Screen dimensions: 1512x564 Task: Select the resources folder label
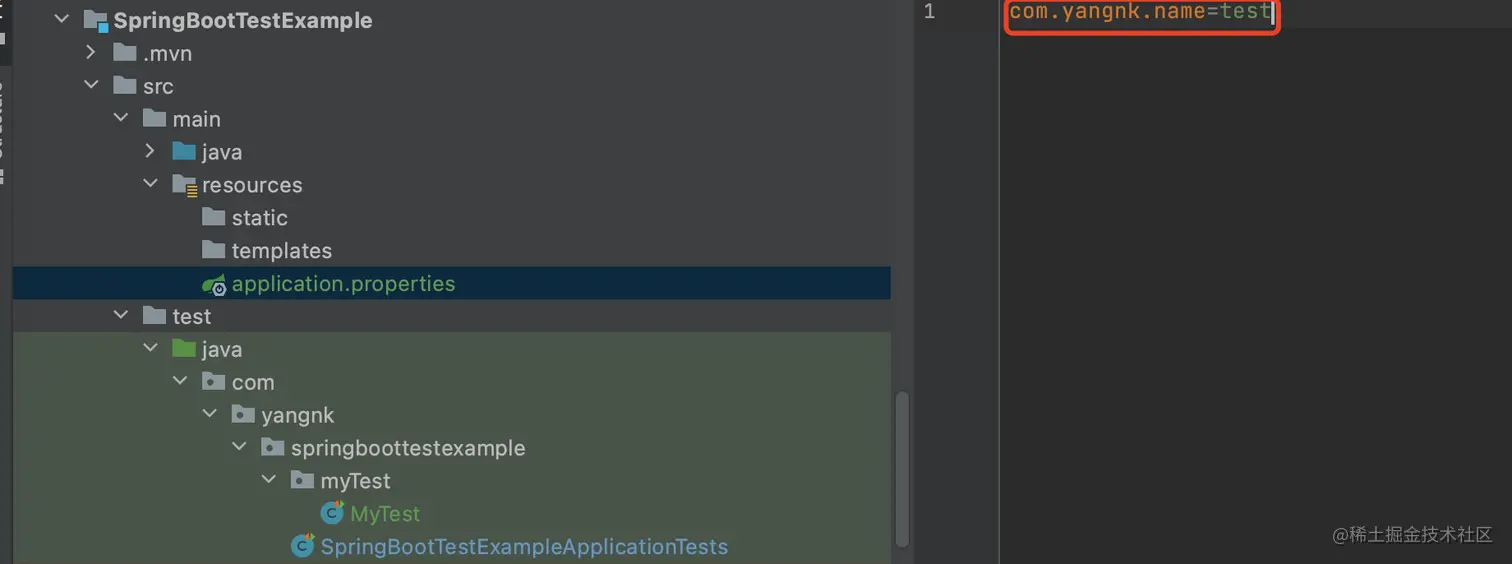pos(252,185)
